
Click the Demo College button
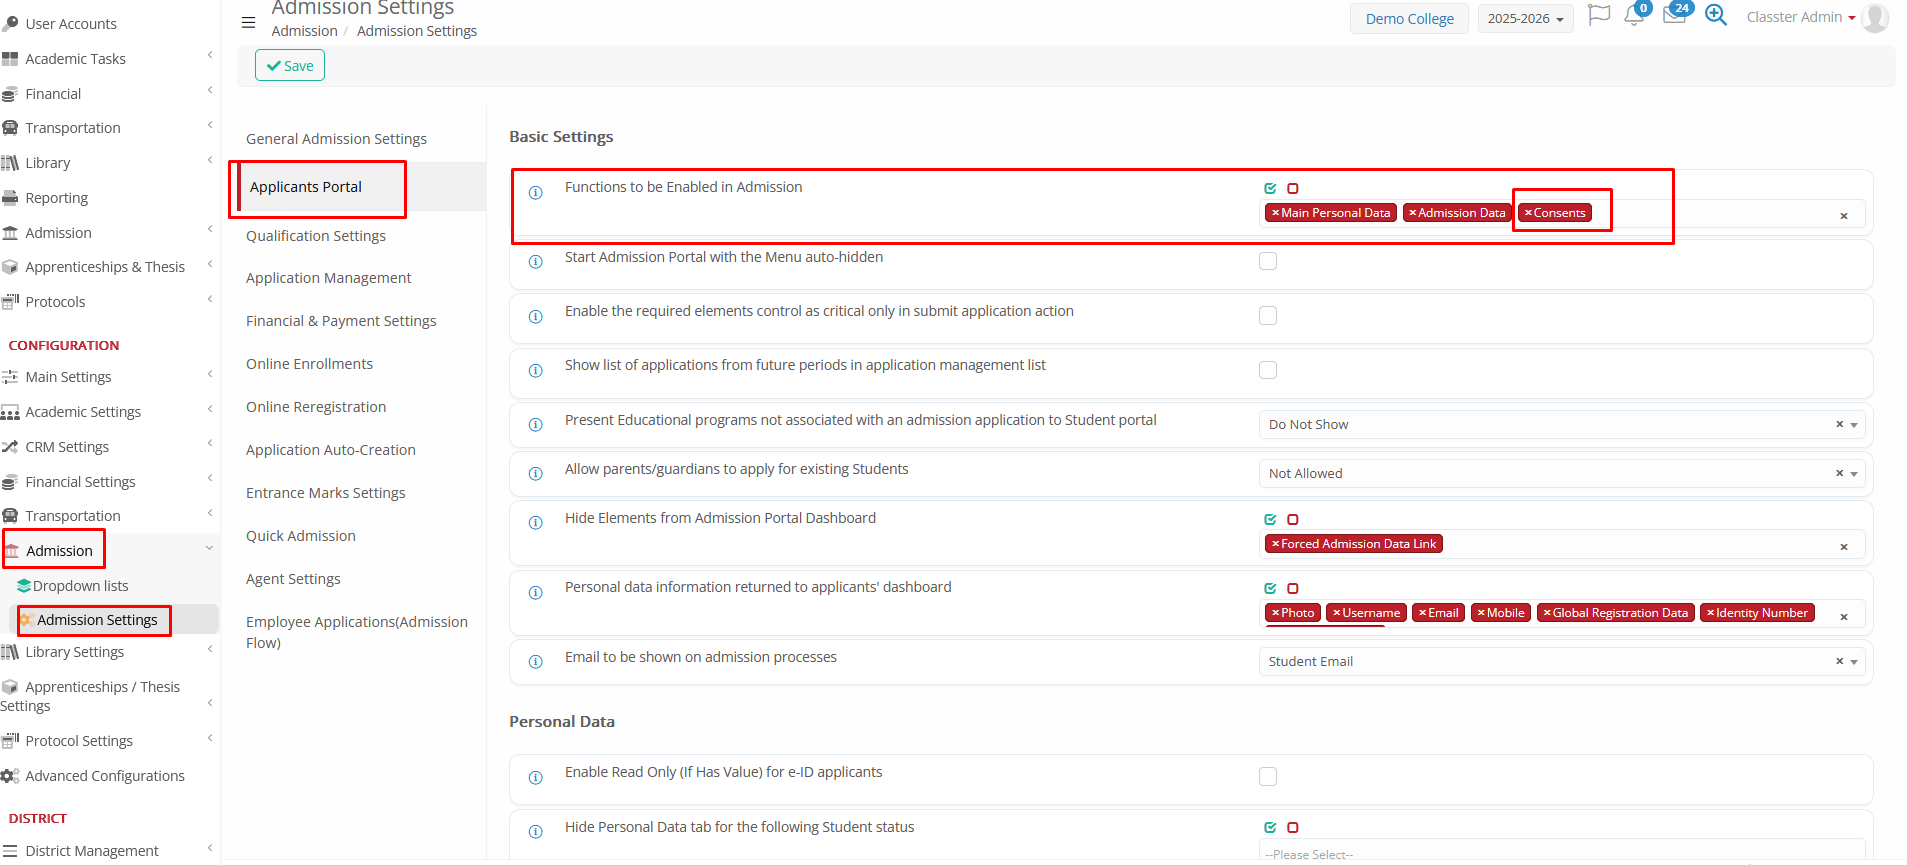(x=1409, y=19)
